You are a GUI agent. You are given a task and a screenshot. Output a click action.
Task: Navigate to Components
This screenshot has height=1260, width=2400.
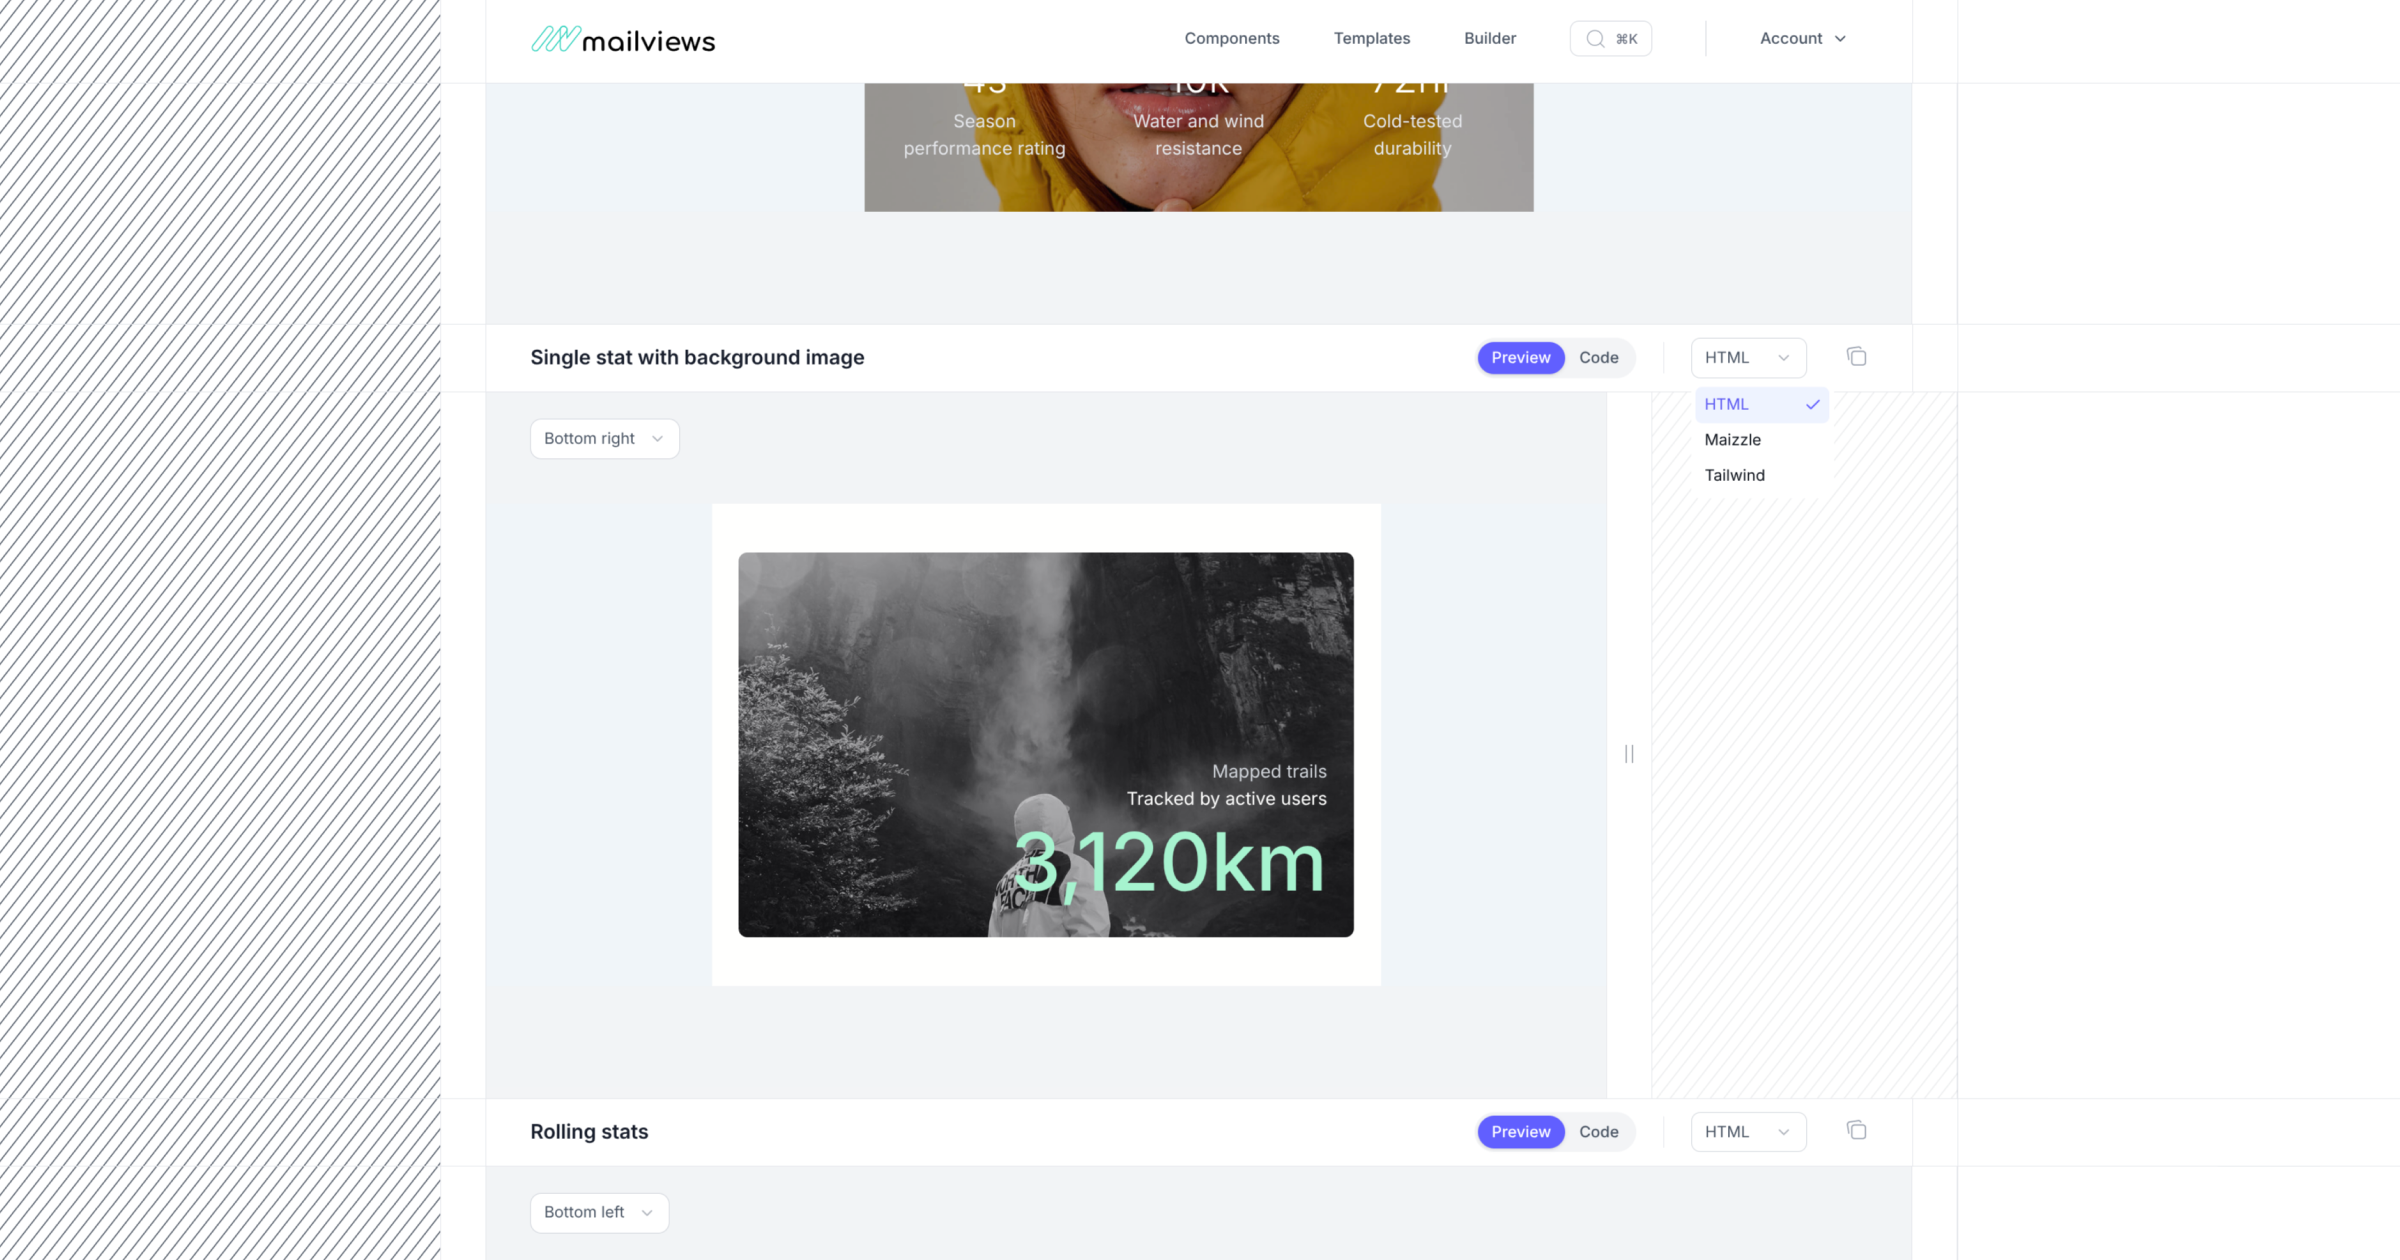[x=1232, y=38]
